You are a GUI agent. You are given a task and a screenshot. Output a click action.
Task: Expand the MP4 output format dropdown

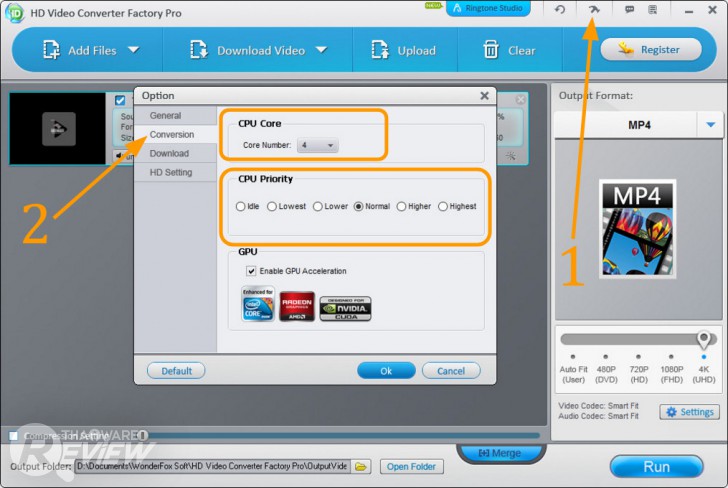pos(710,125)
